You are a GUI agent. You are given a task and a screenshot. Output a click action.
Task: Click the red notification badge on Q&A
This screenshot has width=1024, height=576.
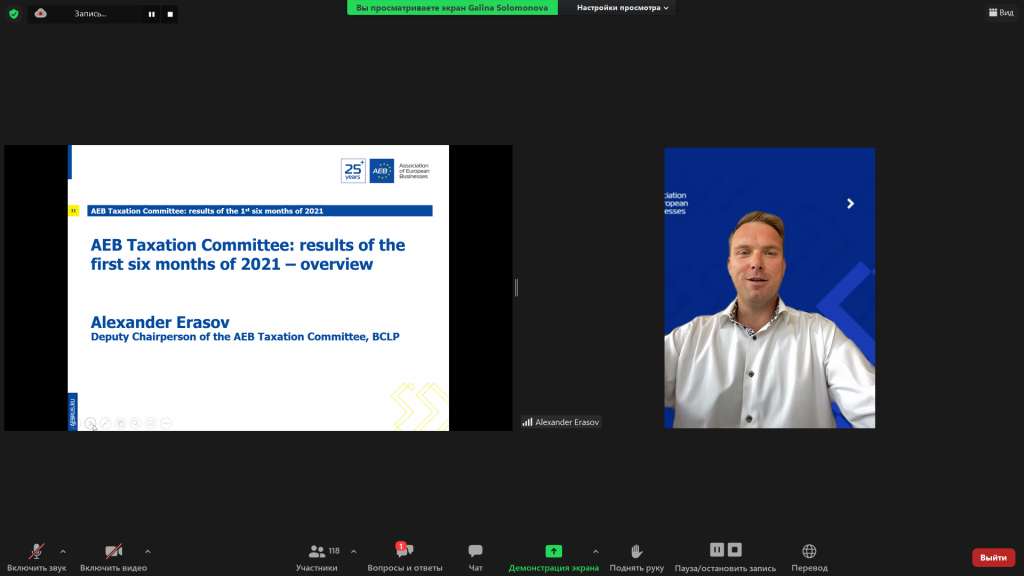401,547
